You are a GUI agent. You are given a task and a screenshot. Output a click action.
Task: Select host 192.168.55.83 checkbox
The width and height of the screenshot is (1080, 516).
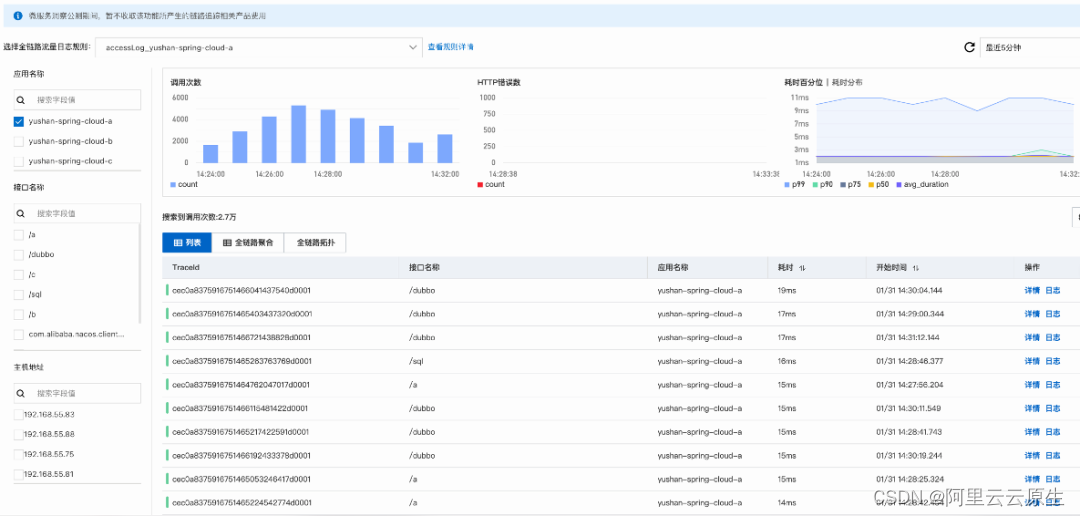click(19, 415)
